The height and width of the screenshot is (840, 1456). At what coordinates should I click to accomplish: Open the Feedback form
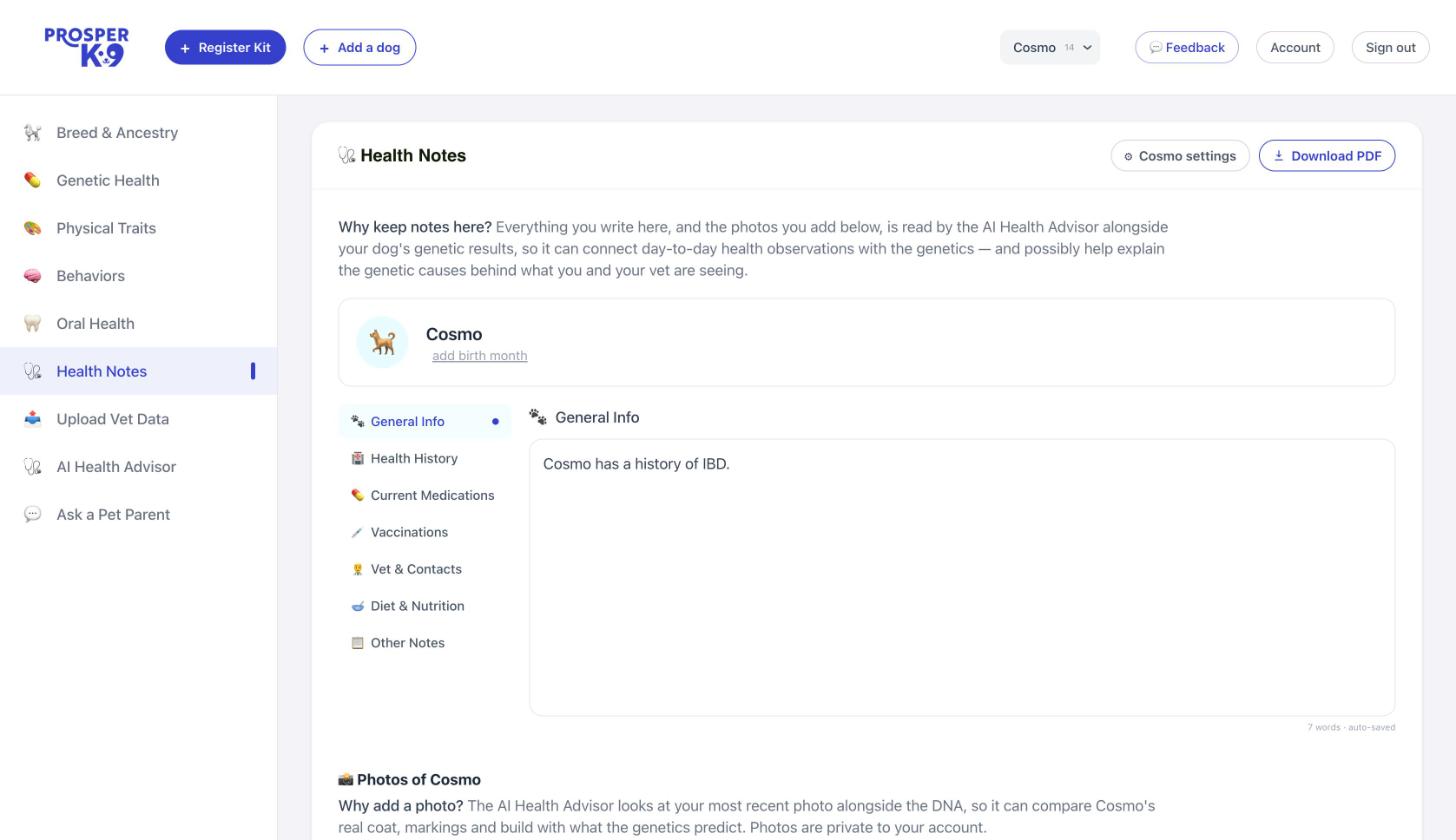[1187, 47]
